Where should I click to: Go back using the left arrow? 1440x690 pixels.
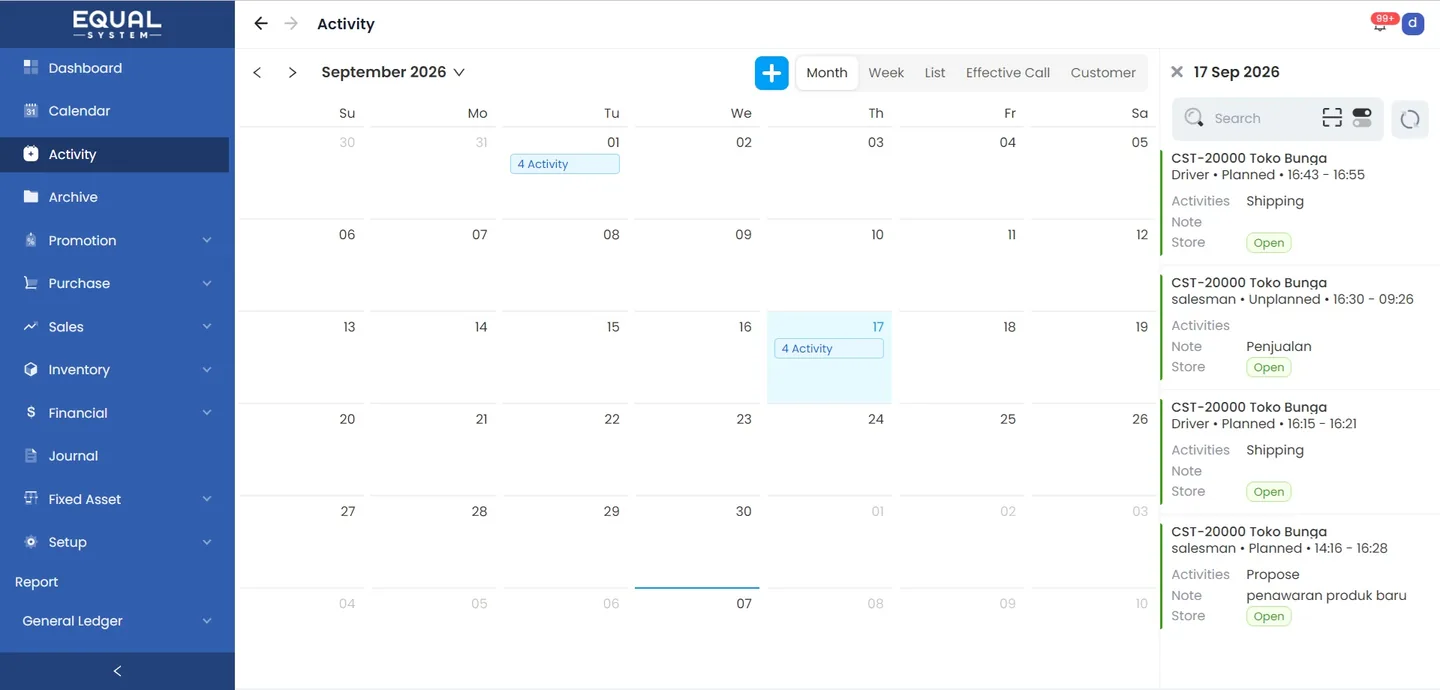pyautogui.click(x=261, y=23)
